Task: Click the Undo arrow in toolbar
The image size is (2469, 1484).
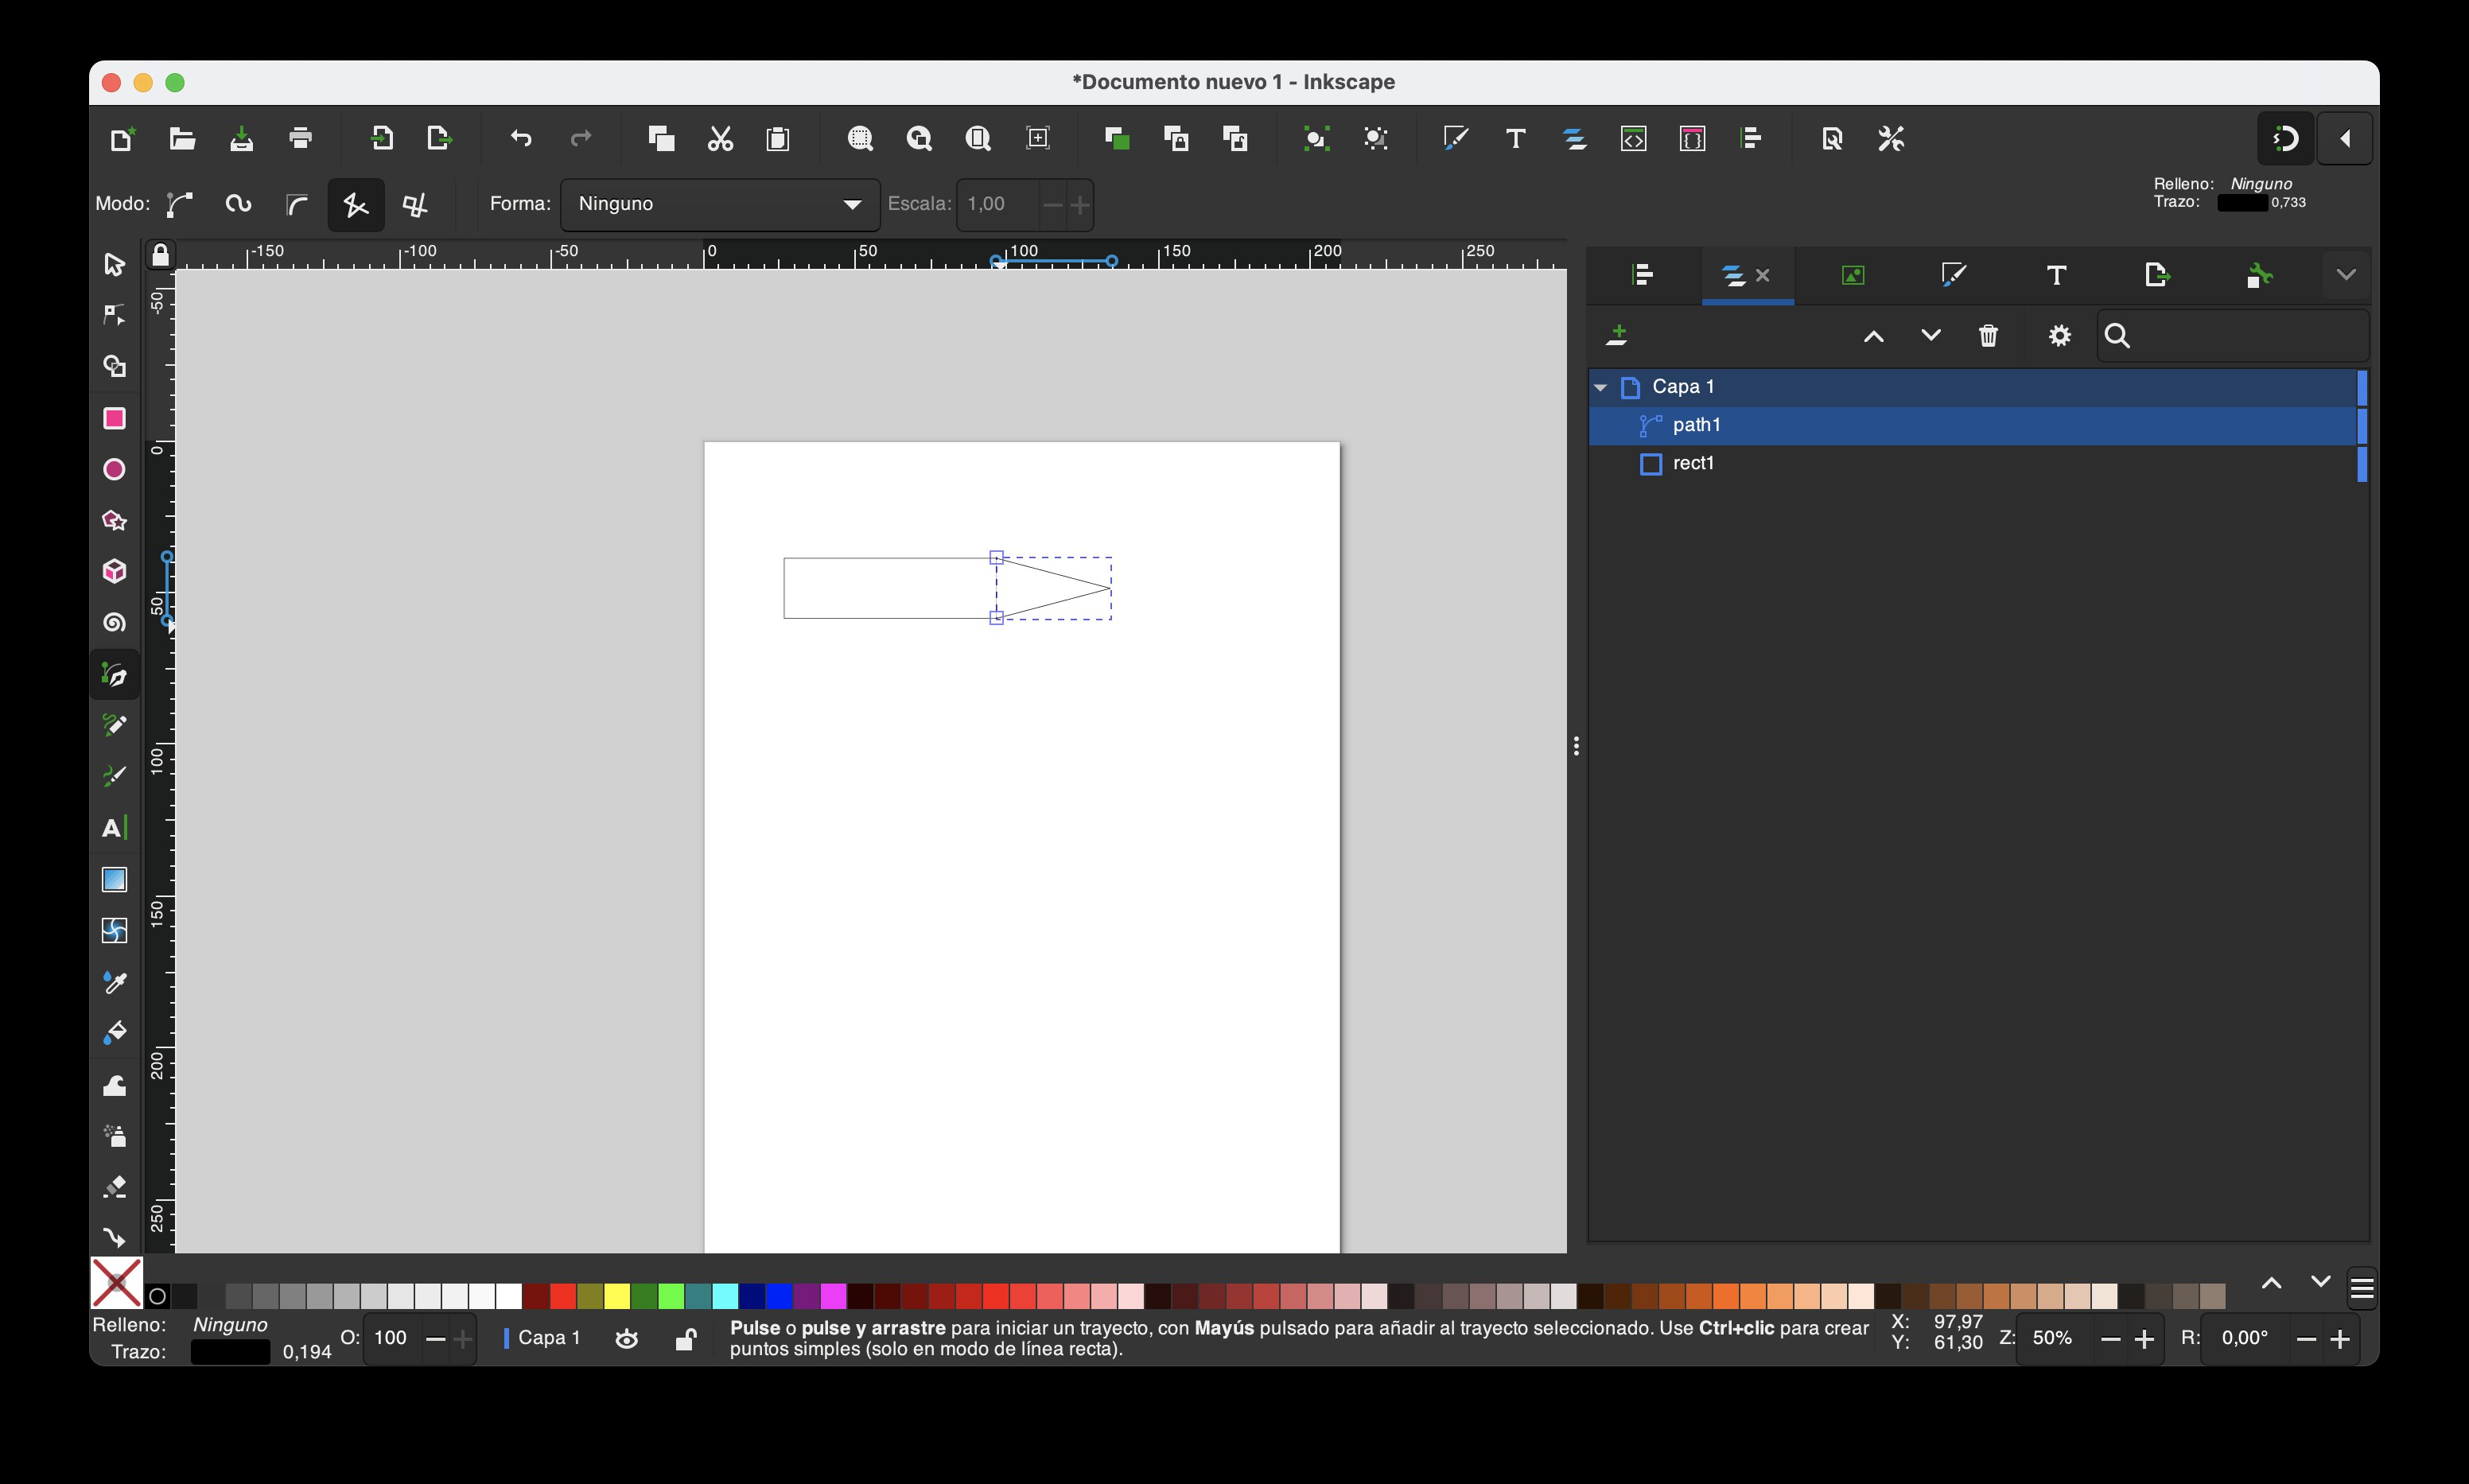Action: (x=521, y=139)
